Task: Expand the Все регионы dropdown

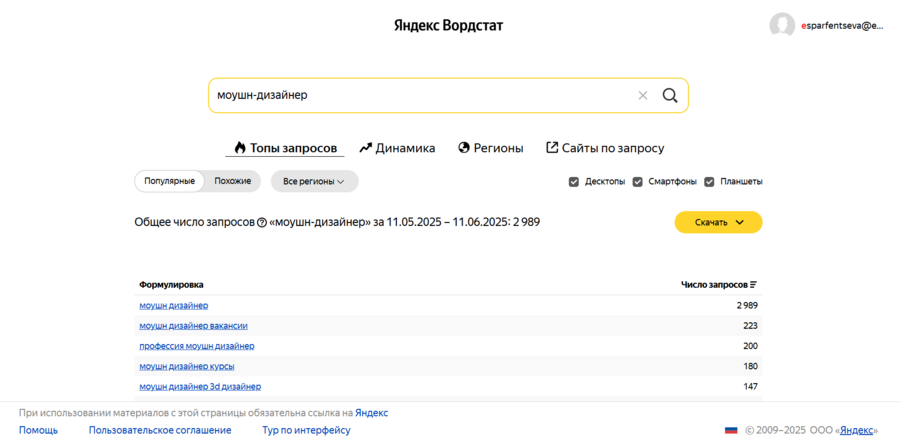Action: click(x=314, y=181)
